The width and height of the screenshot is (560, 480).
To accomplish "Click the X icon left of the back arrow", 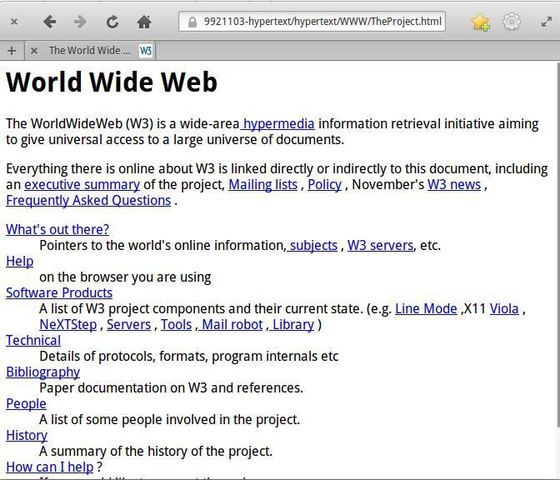I will pos(14,22).
